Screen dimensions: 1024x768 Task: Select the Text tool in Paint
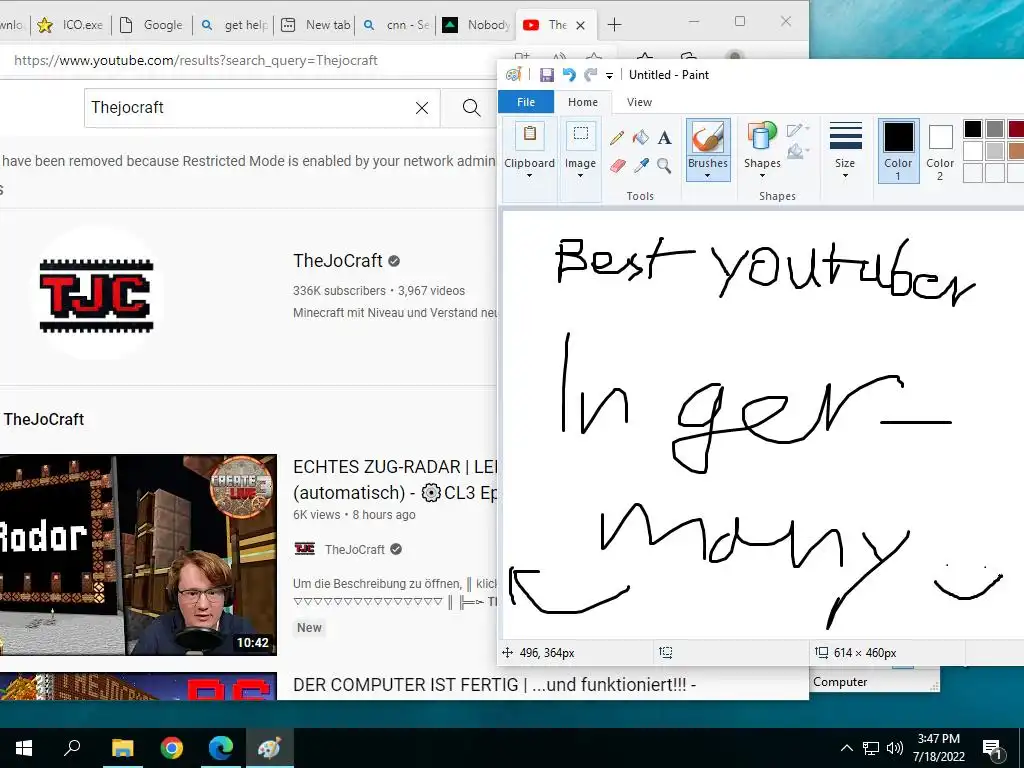(664, 138)
